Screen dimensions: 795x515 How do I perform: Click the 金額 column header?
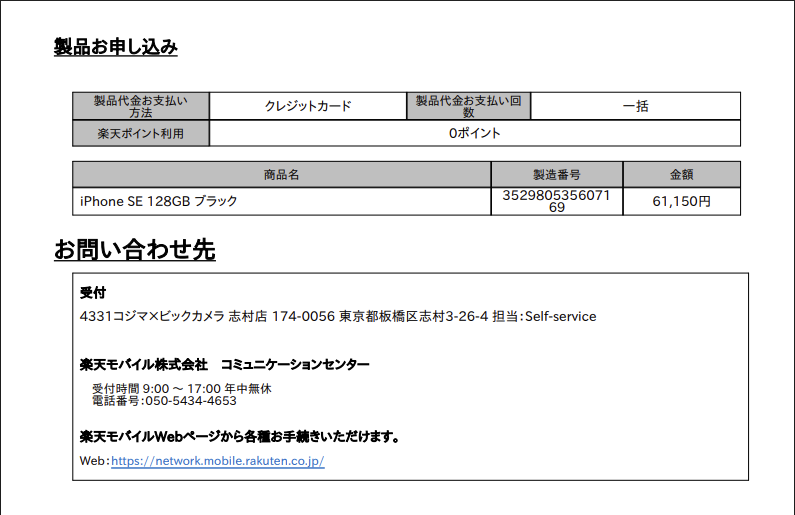(x=681, y=175)
